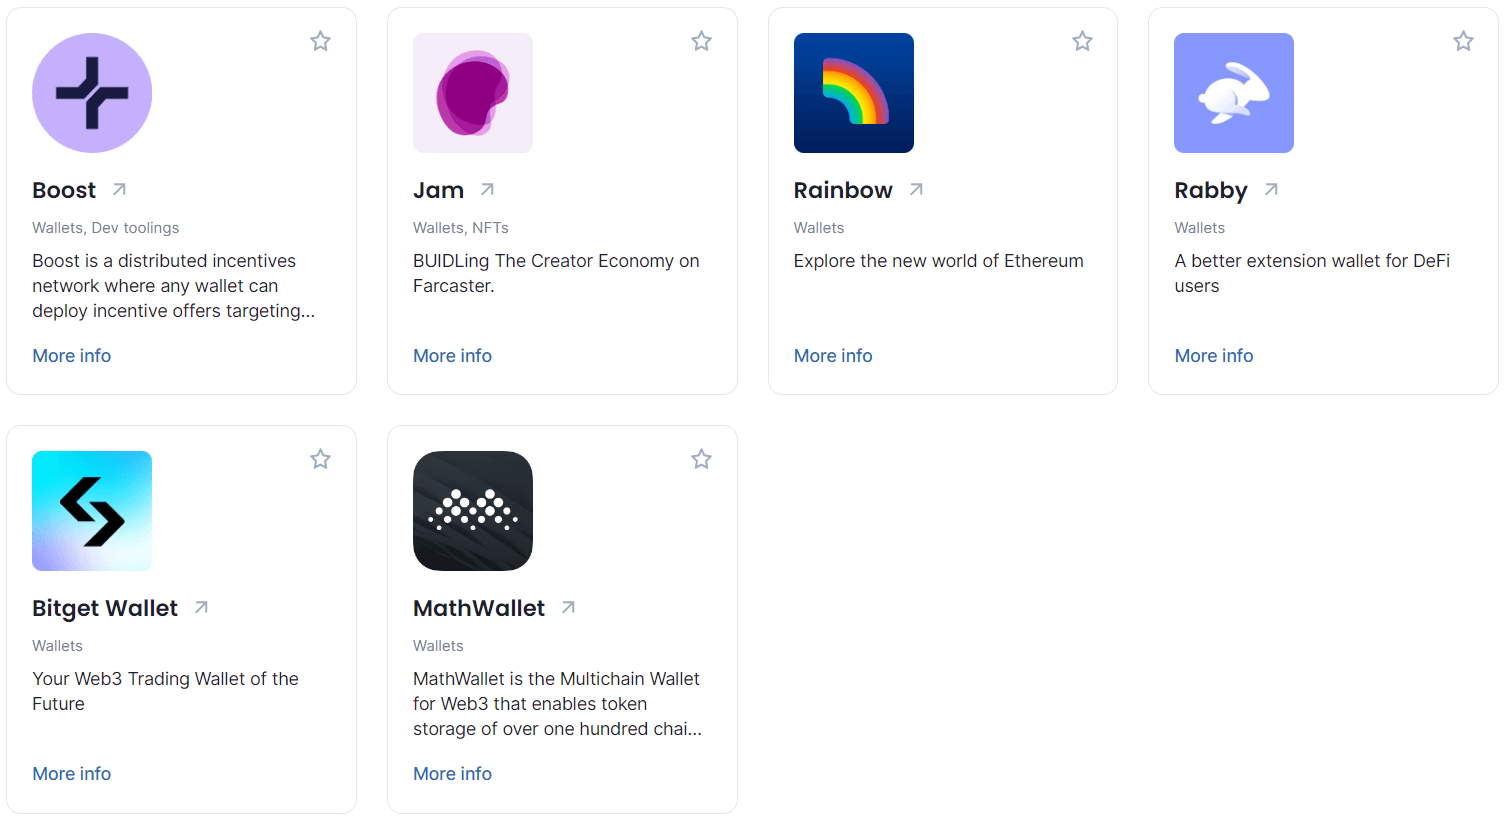The image size is (1506, 822).
Task: Open More info under MathWallet
Action: [x=452, y=774]
